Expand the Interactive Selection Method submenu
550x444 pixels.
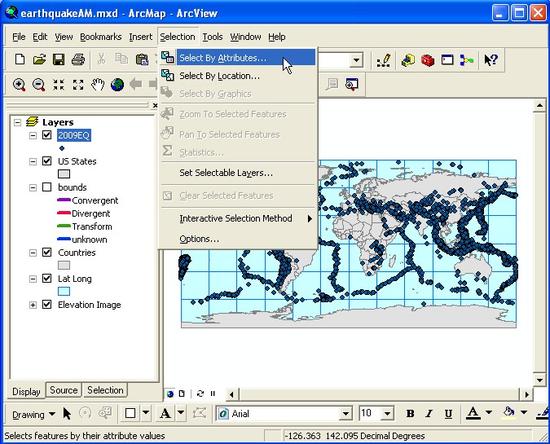(x=238, y=218)
